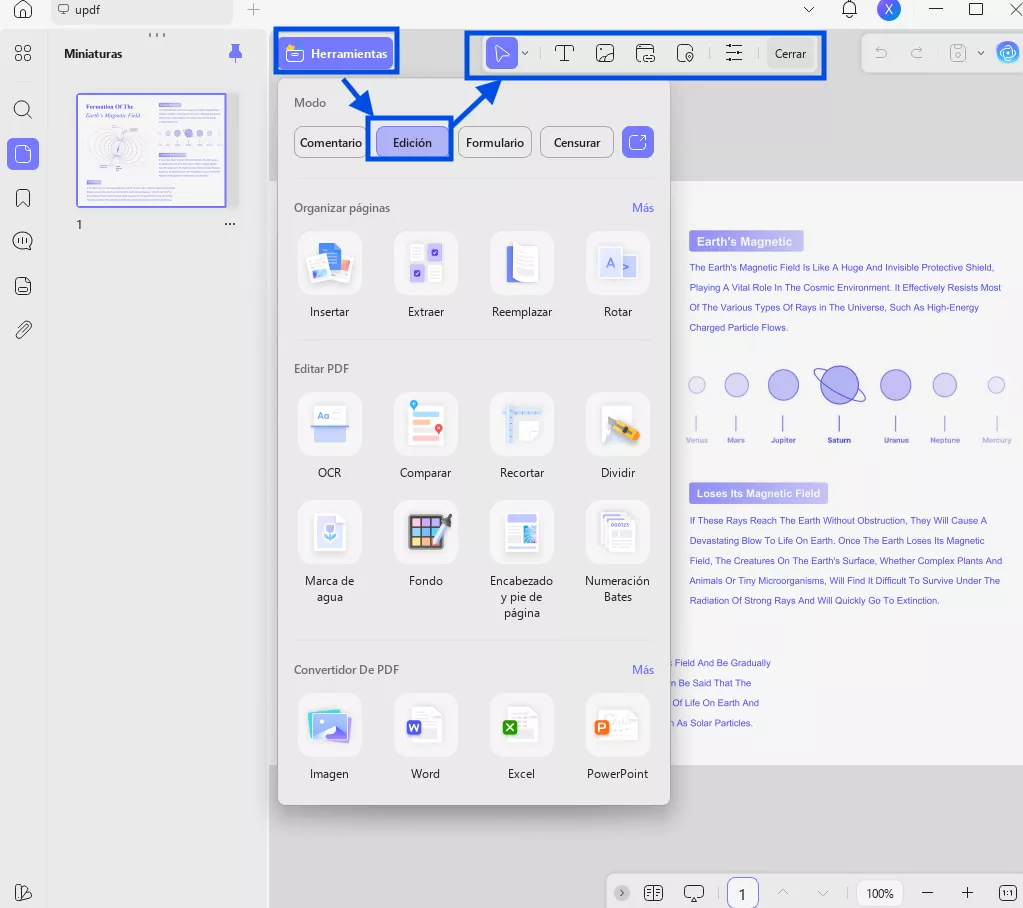Screen dimensions: 1023x908
Task: Select the cursor pointer tool
Action: click(x=502, y=53)
